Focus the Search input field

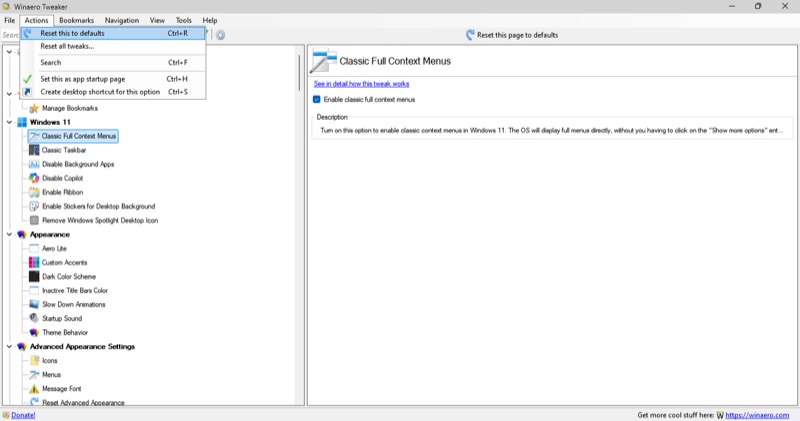pos(10,35)
